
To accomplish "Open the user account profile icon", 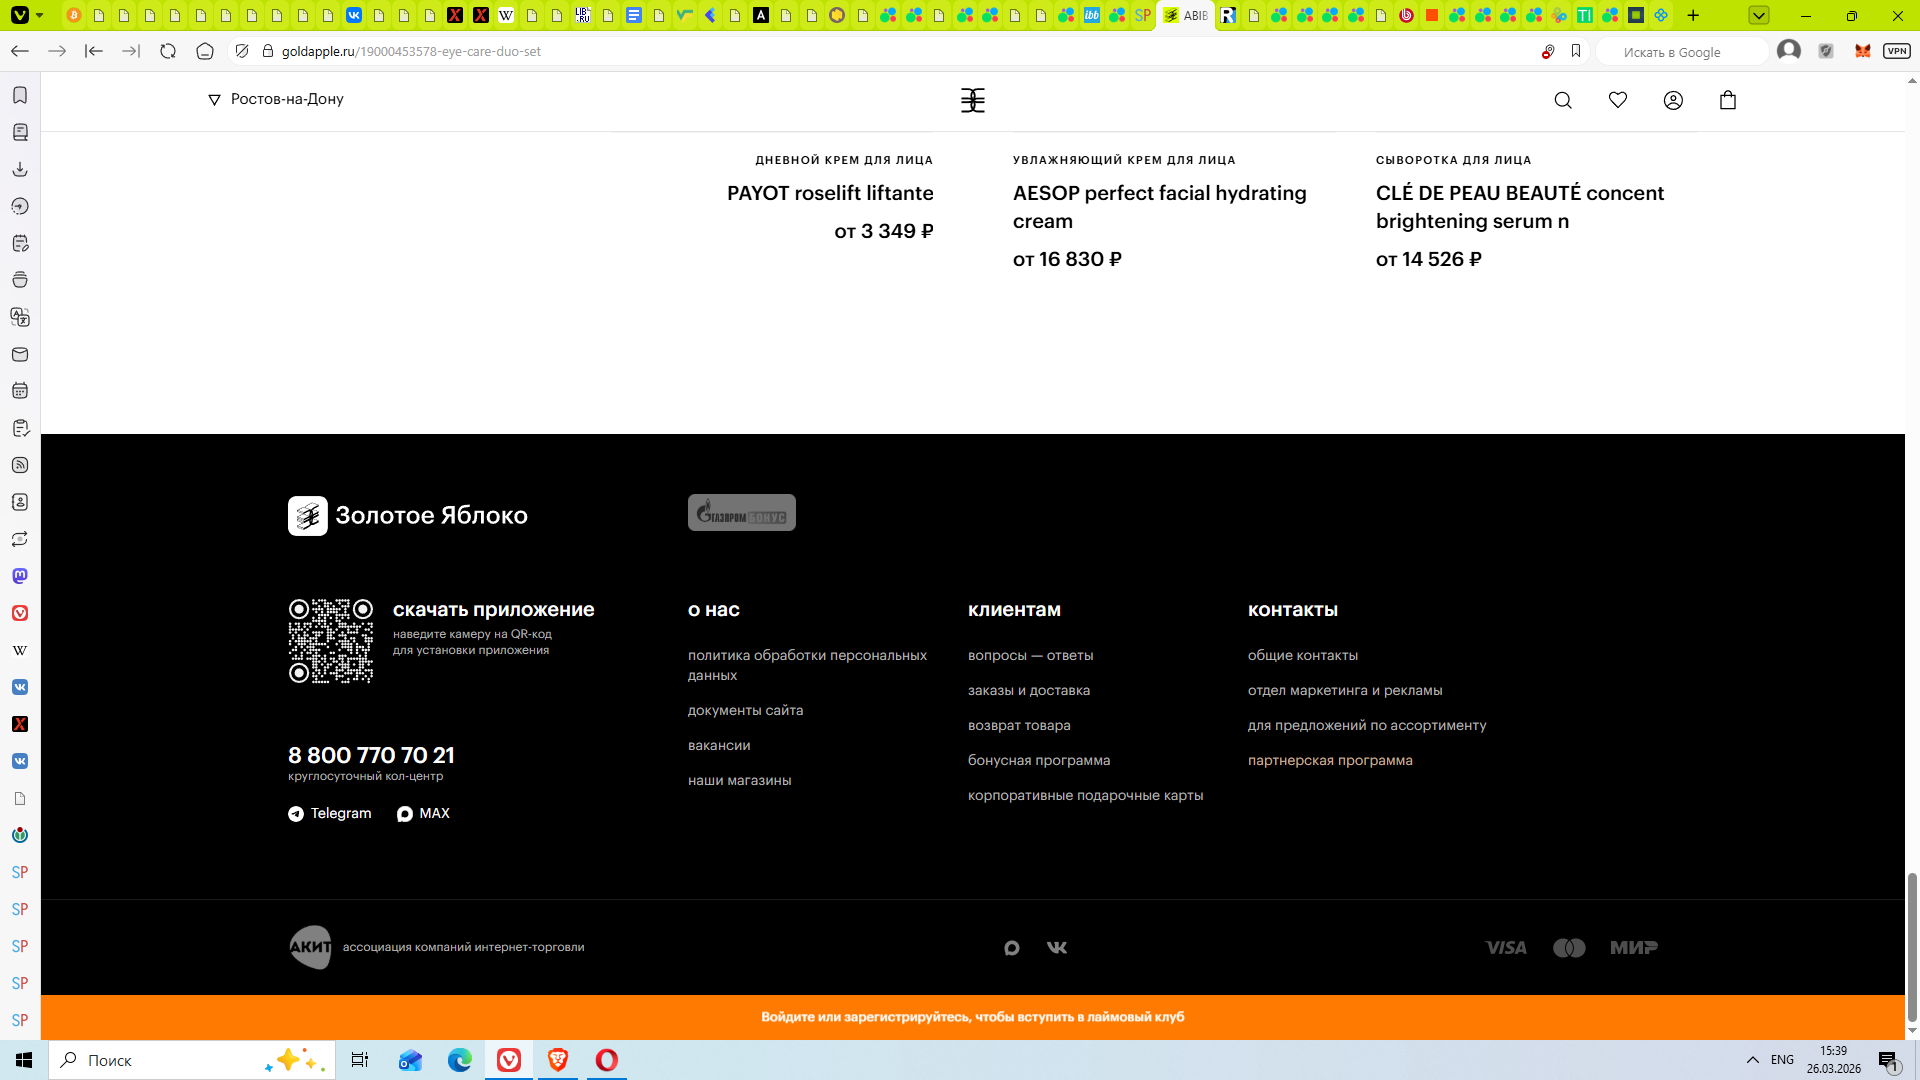I will click(x=1673, y=100).
